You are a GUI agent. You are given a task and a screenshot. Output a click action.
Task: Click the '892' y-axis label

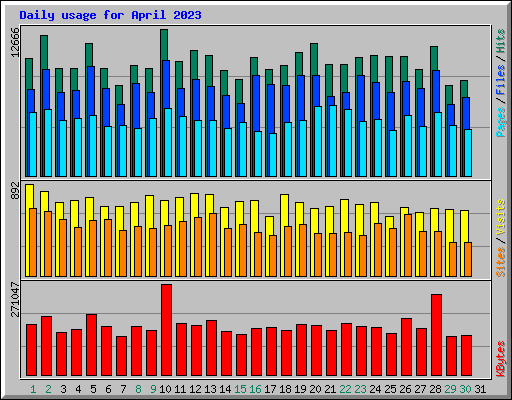point(15,190)
